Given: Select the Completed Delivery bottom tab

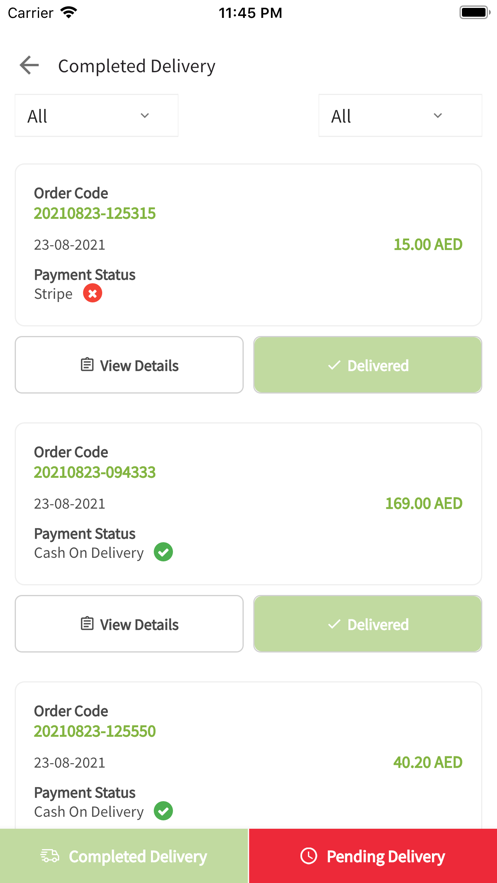Looking at the screenshot, I should 124,856.
